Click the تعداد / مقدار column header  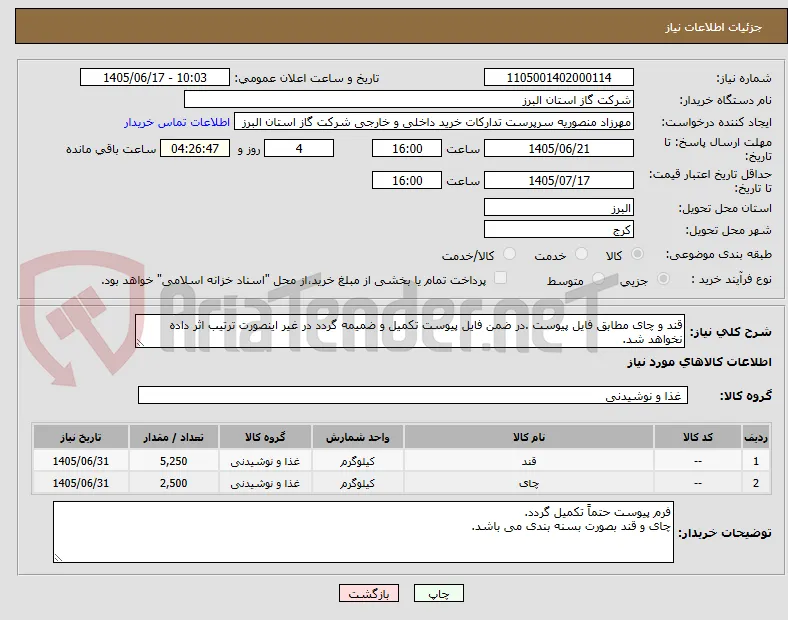(174, 437)
